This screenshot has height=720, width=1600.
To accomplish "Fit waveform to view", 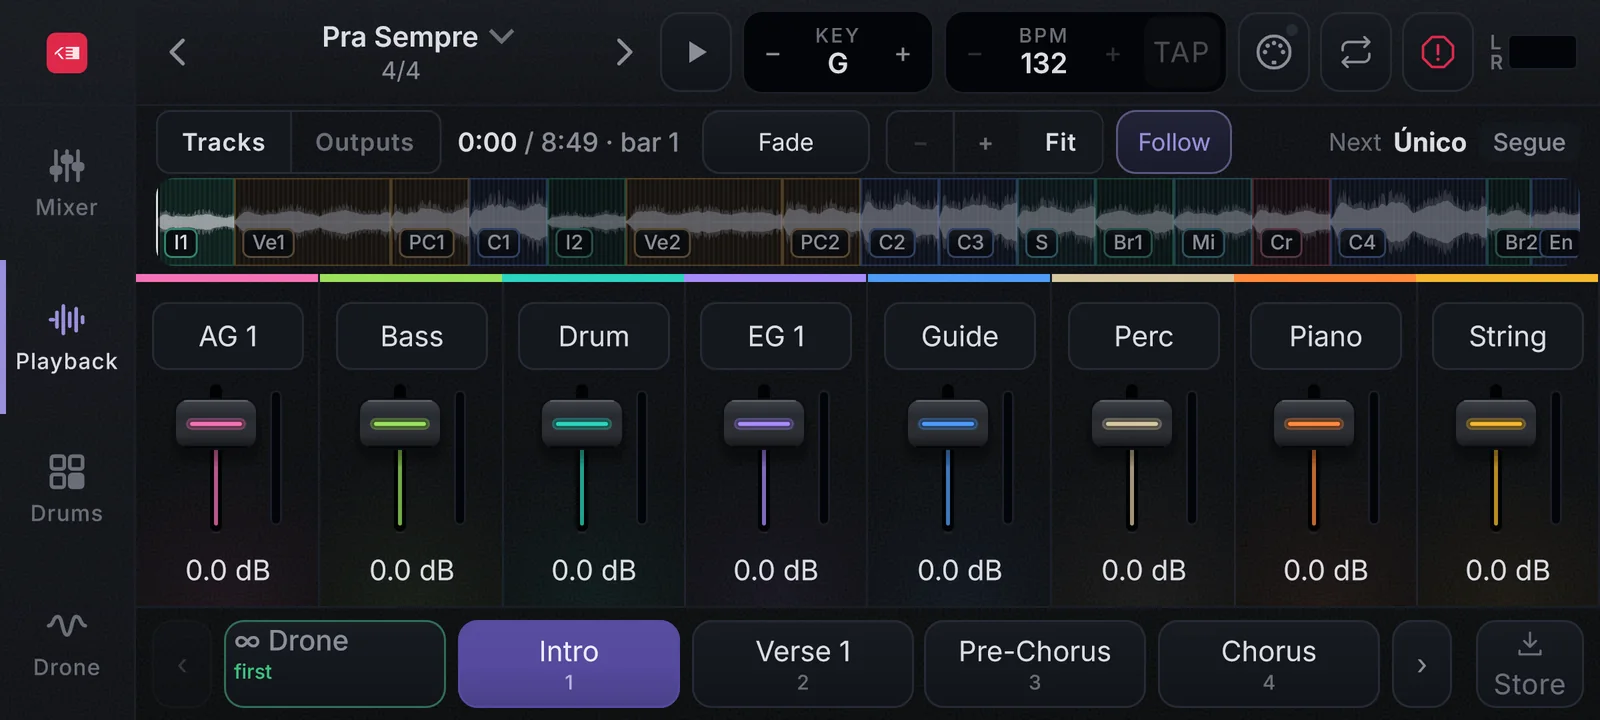I will click(x=1061, y=142).
